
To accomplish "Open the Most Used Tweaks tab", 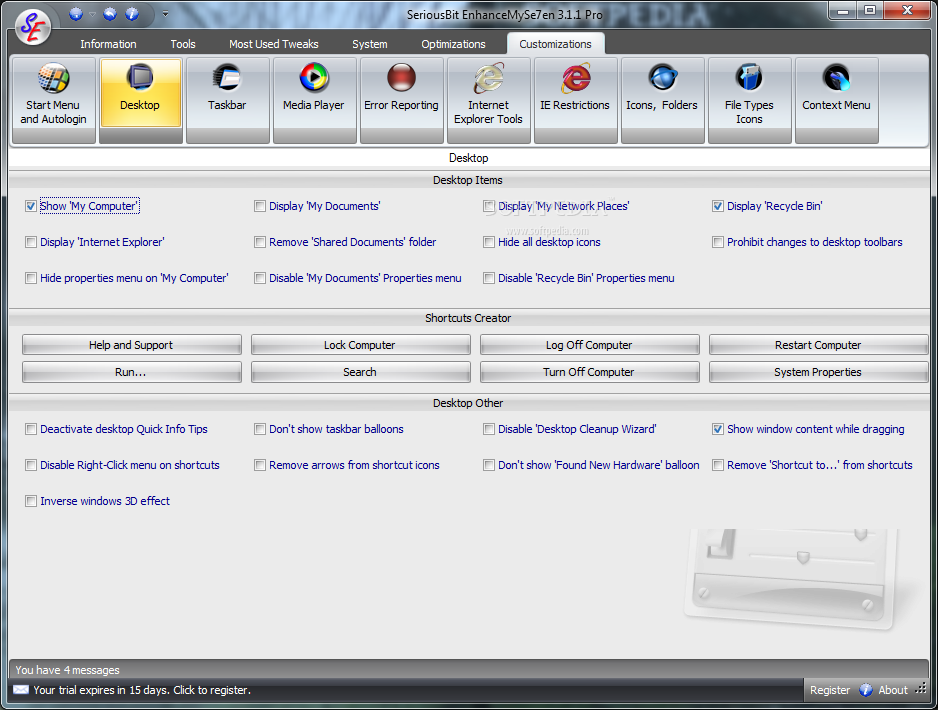I will [x=273, y=44].
